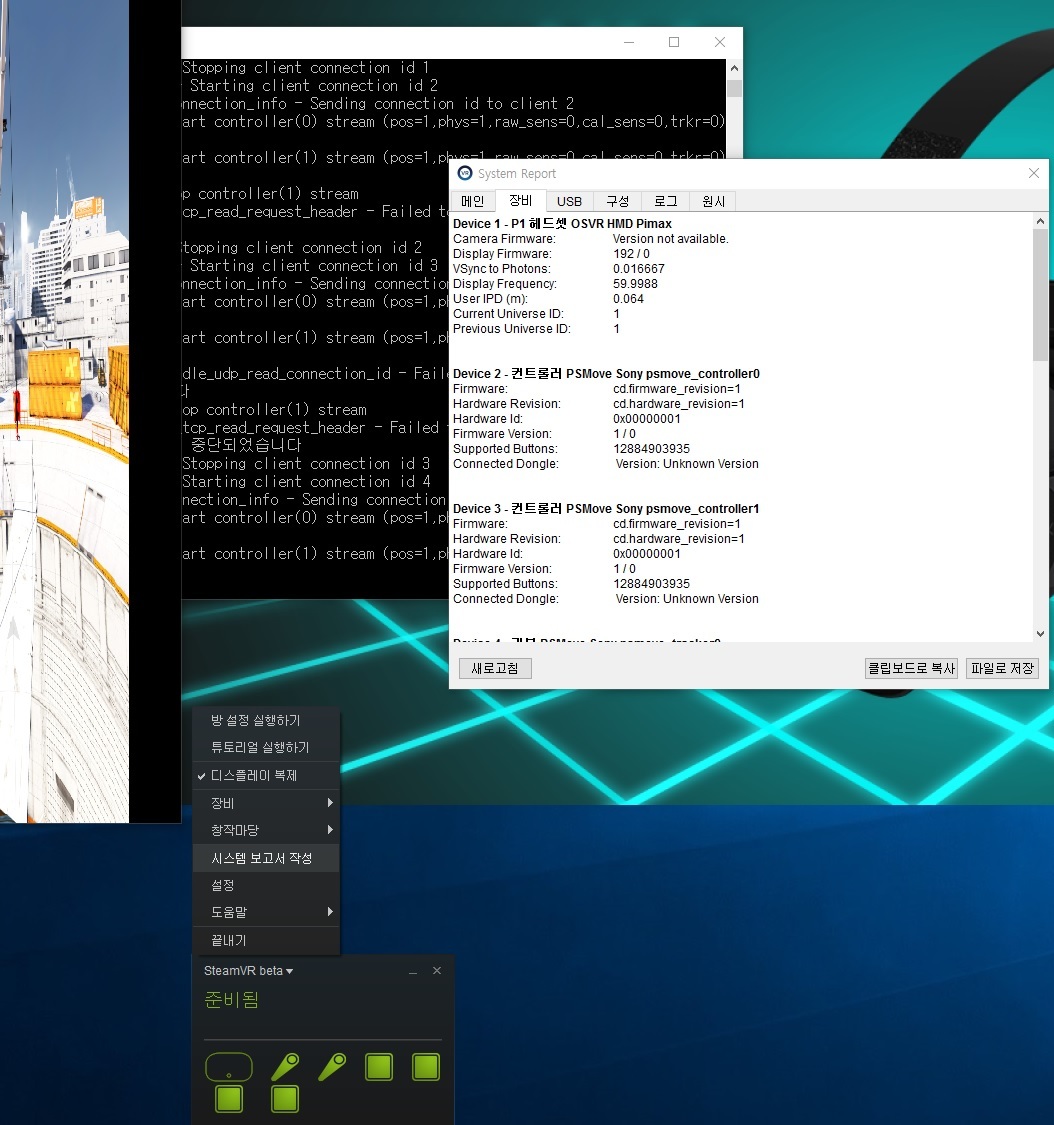
Task: Click 'Device 1 - P1 헤드셋 OSVR HMD Pimax' heading
Action: (563, 224)
